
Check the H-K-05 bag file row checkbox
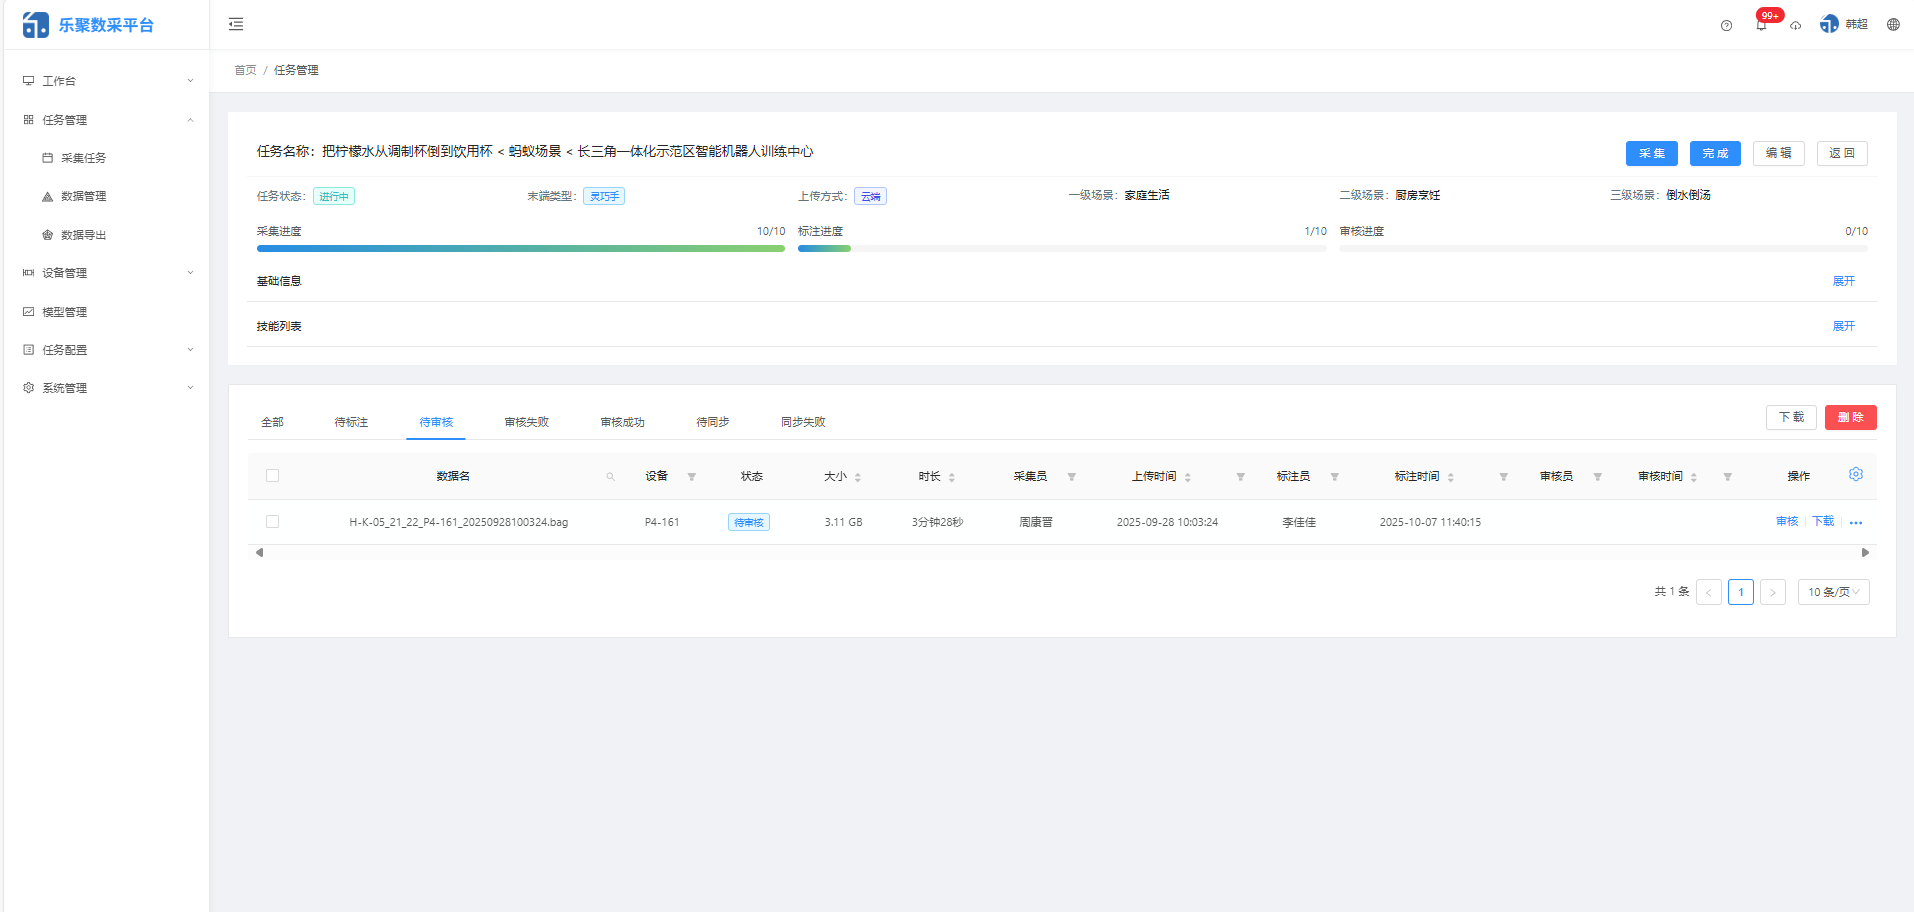[x=272, y=521]
